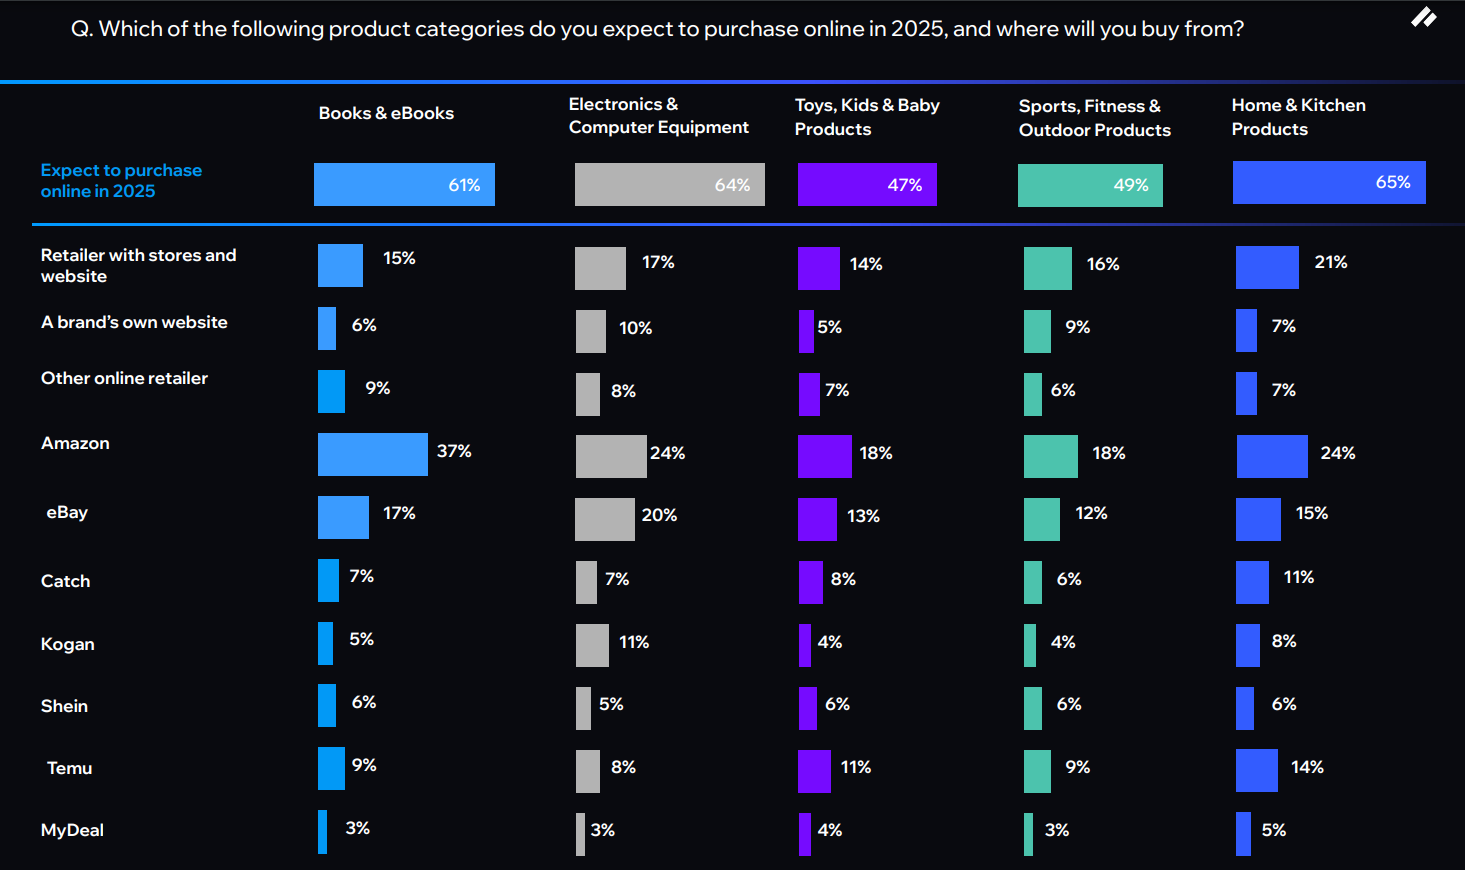Click the survey question text at the top
1465x870 pixels.
coord(657,29)
